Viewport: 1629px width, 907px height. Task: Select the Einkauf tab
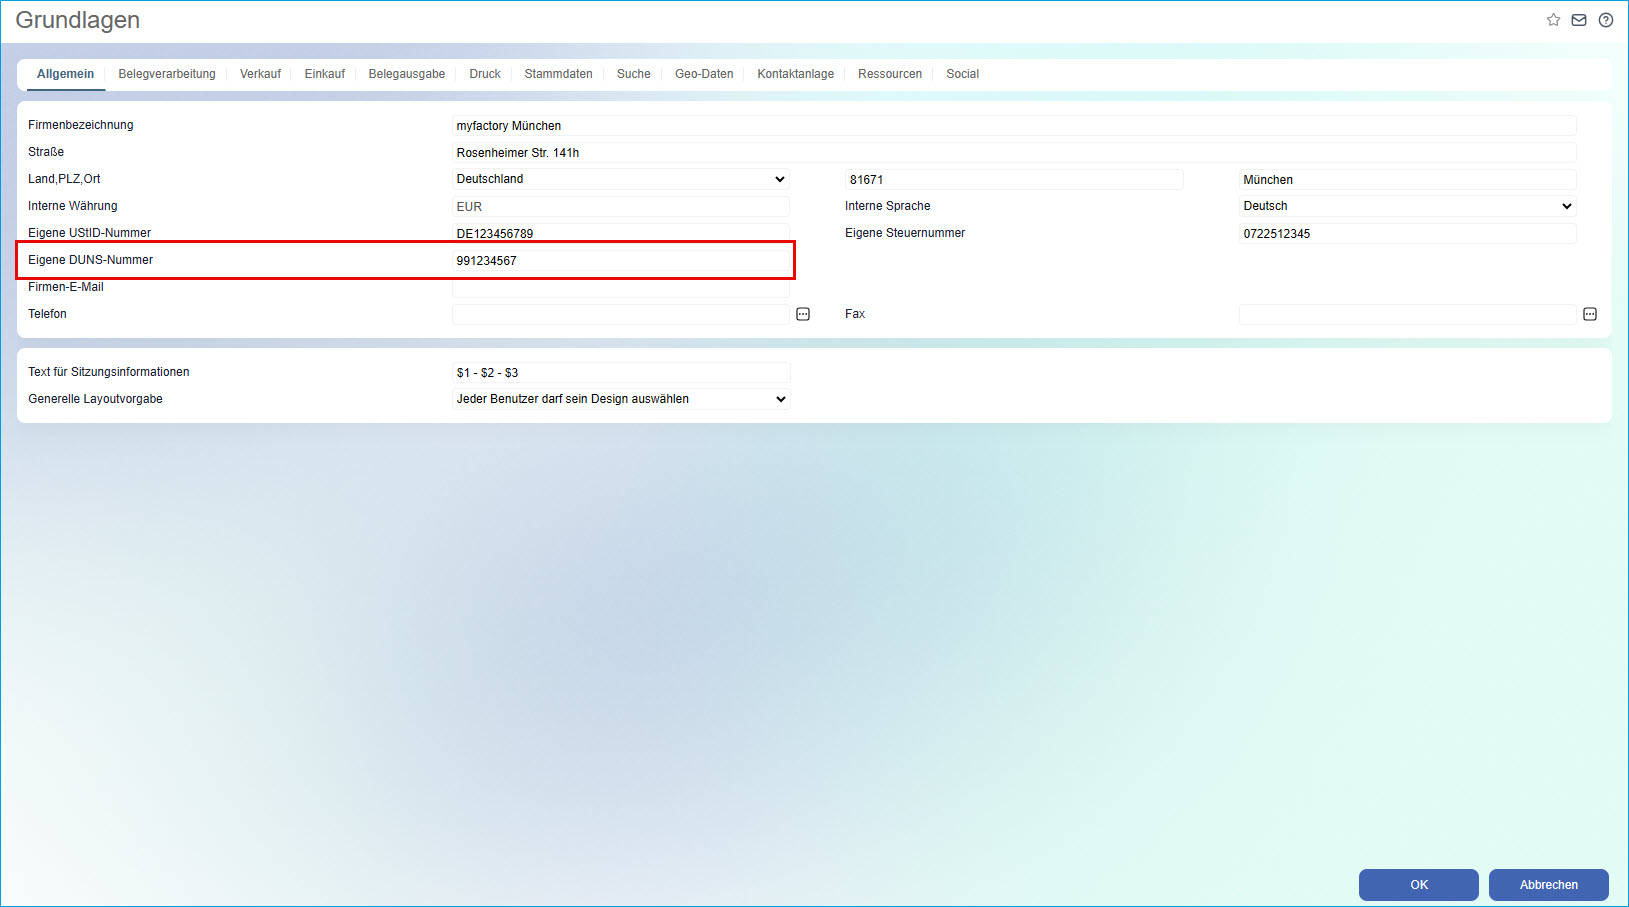coord(325,74)
